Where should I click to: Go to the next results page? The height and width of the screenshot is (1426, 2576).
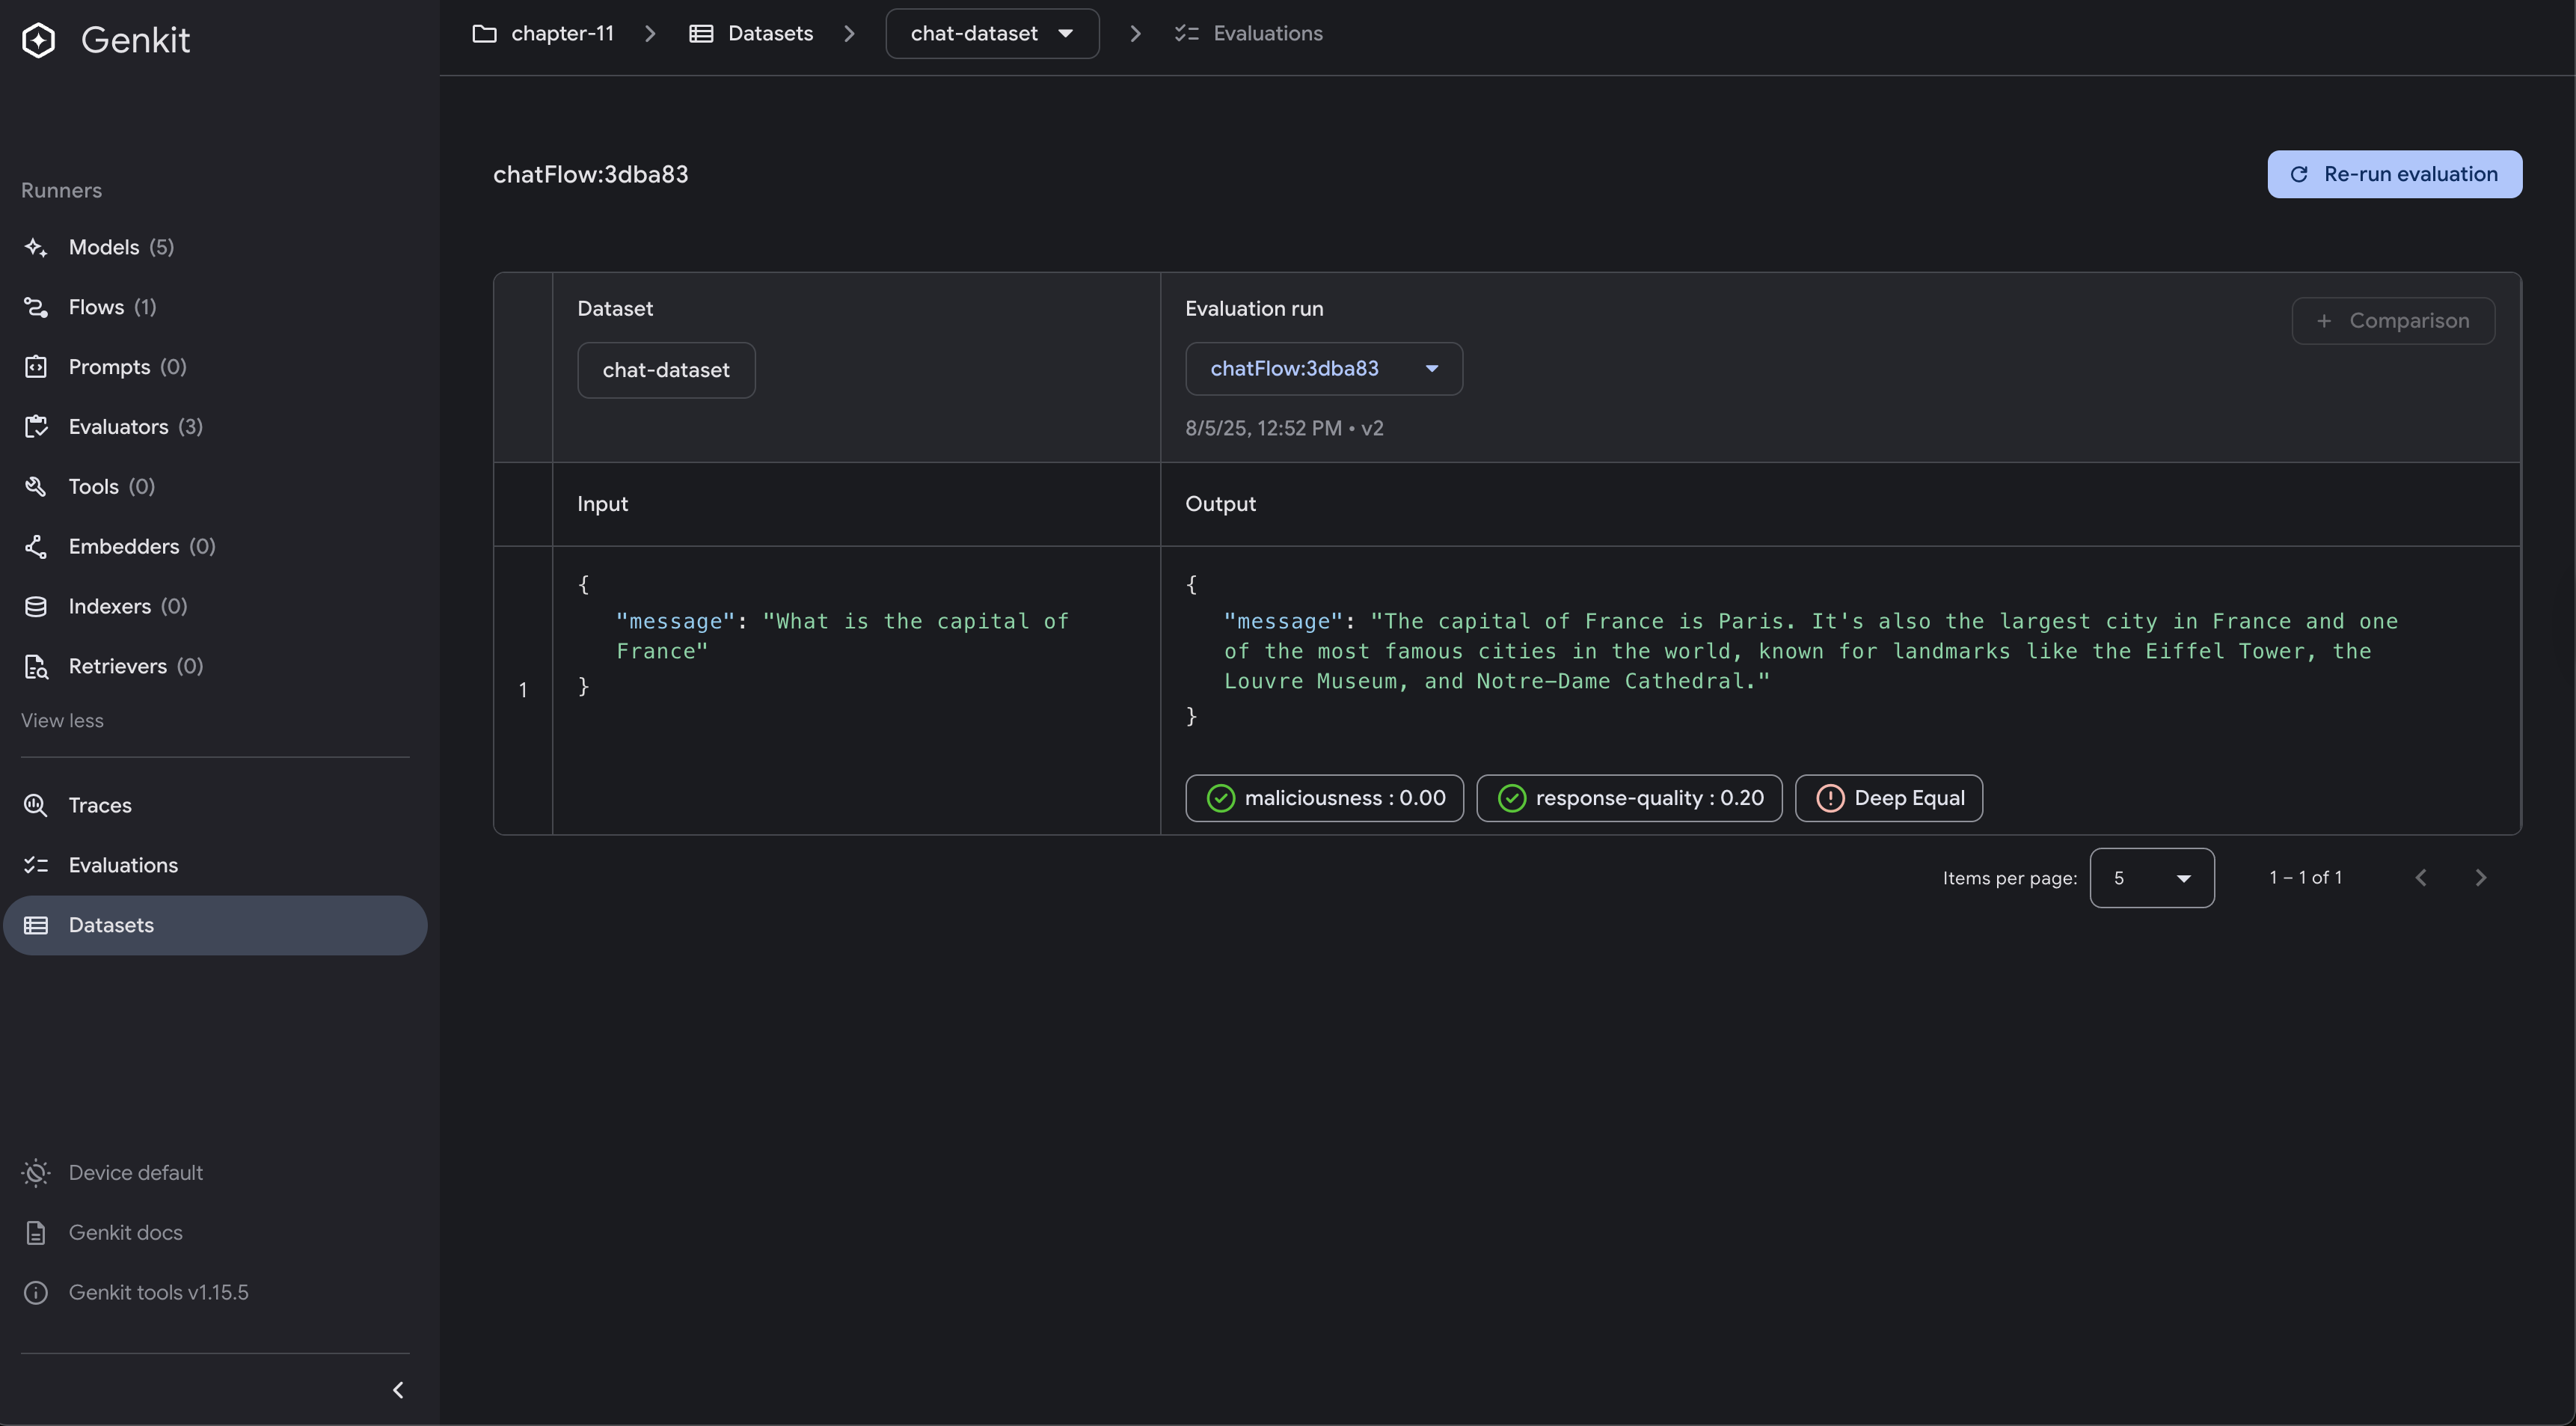[2480, 878]
